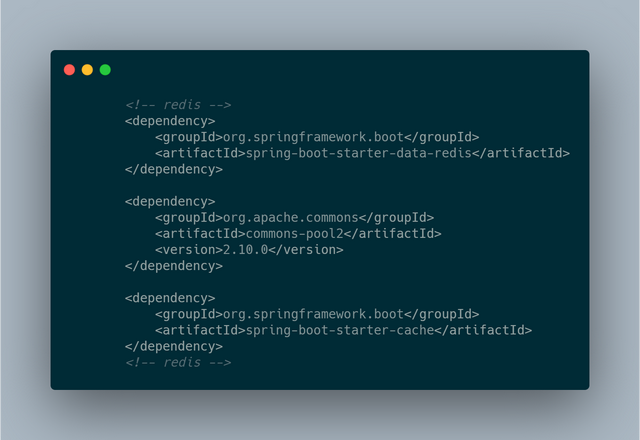The height and width of the screenshot is (440, 640).
Task: Click the closing version tag
Action: click(306, 250)
